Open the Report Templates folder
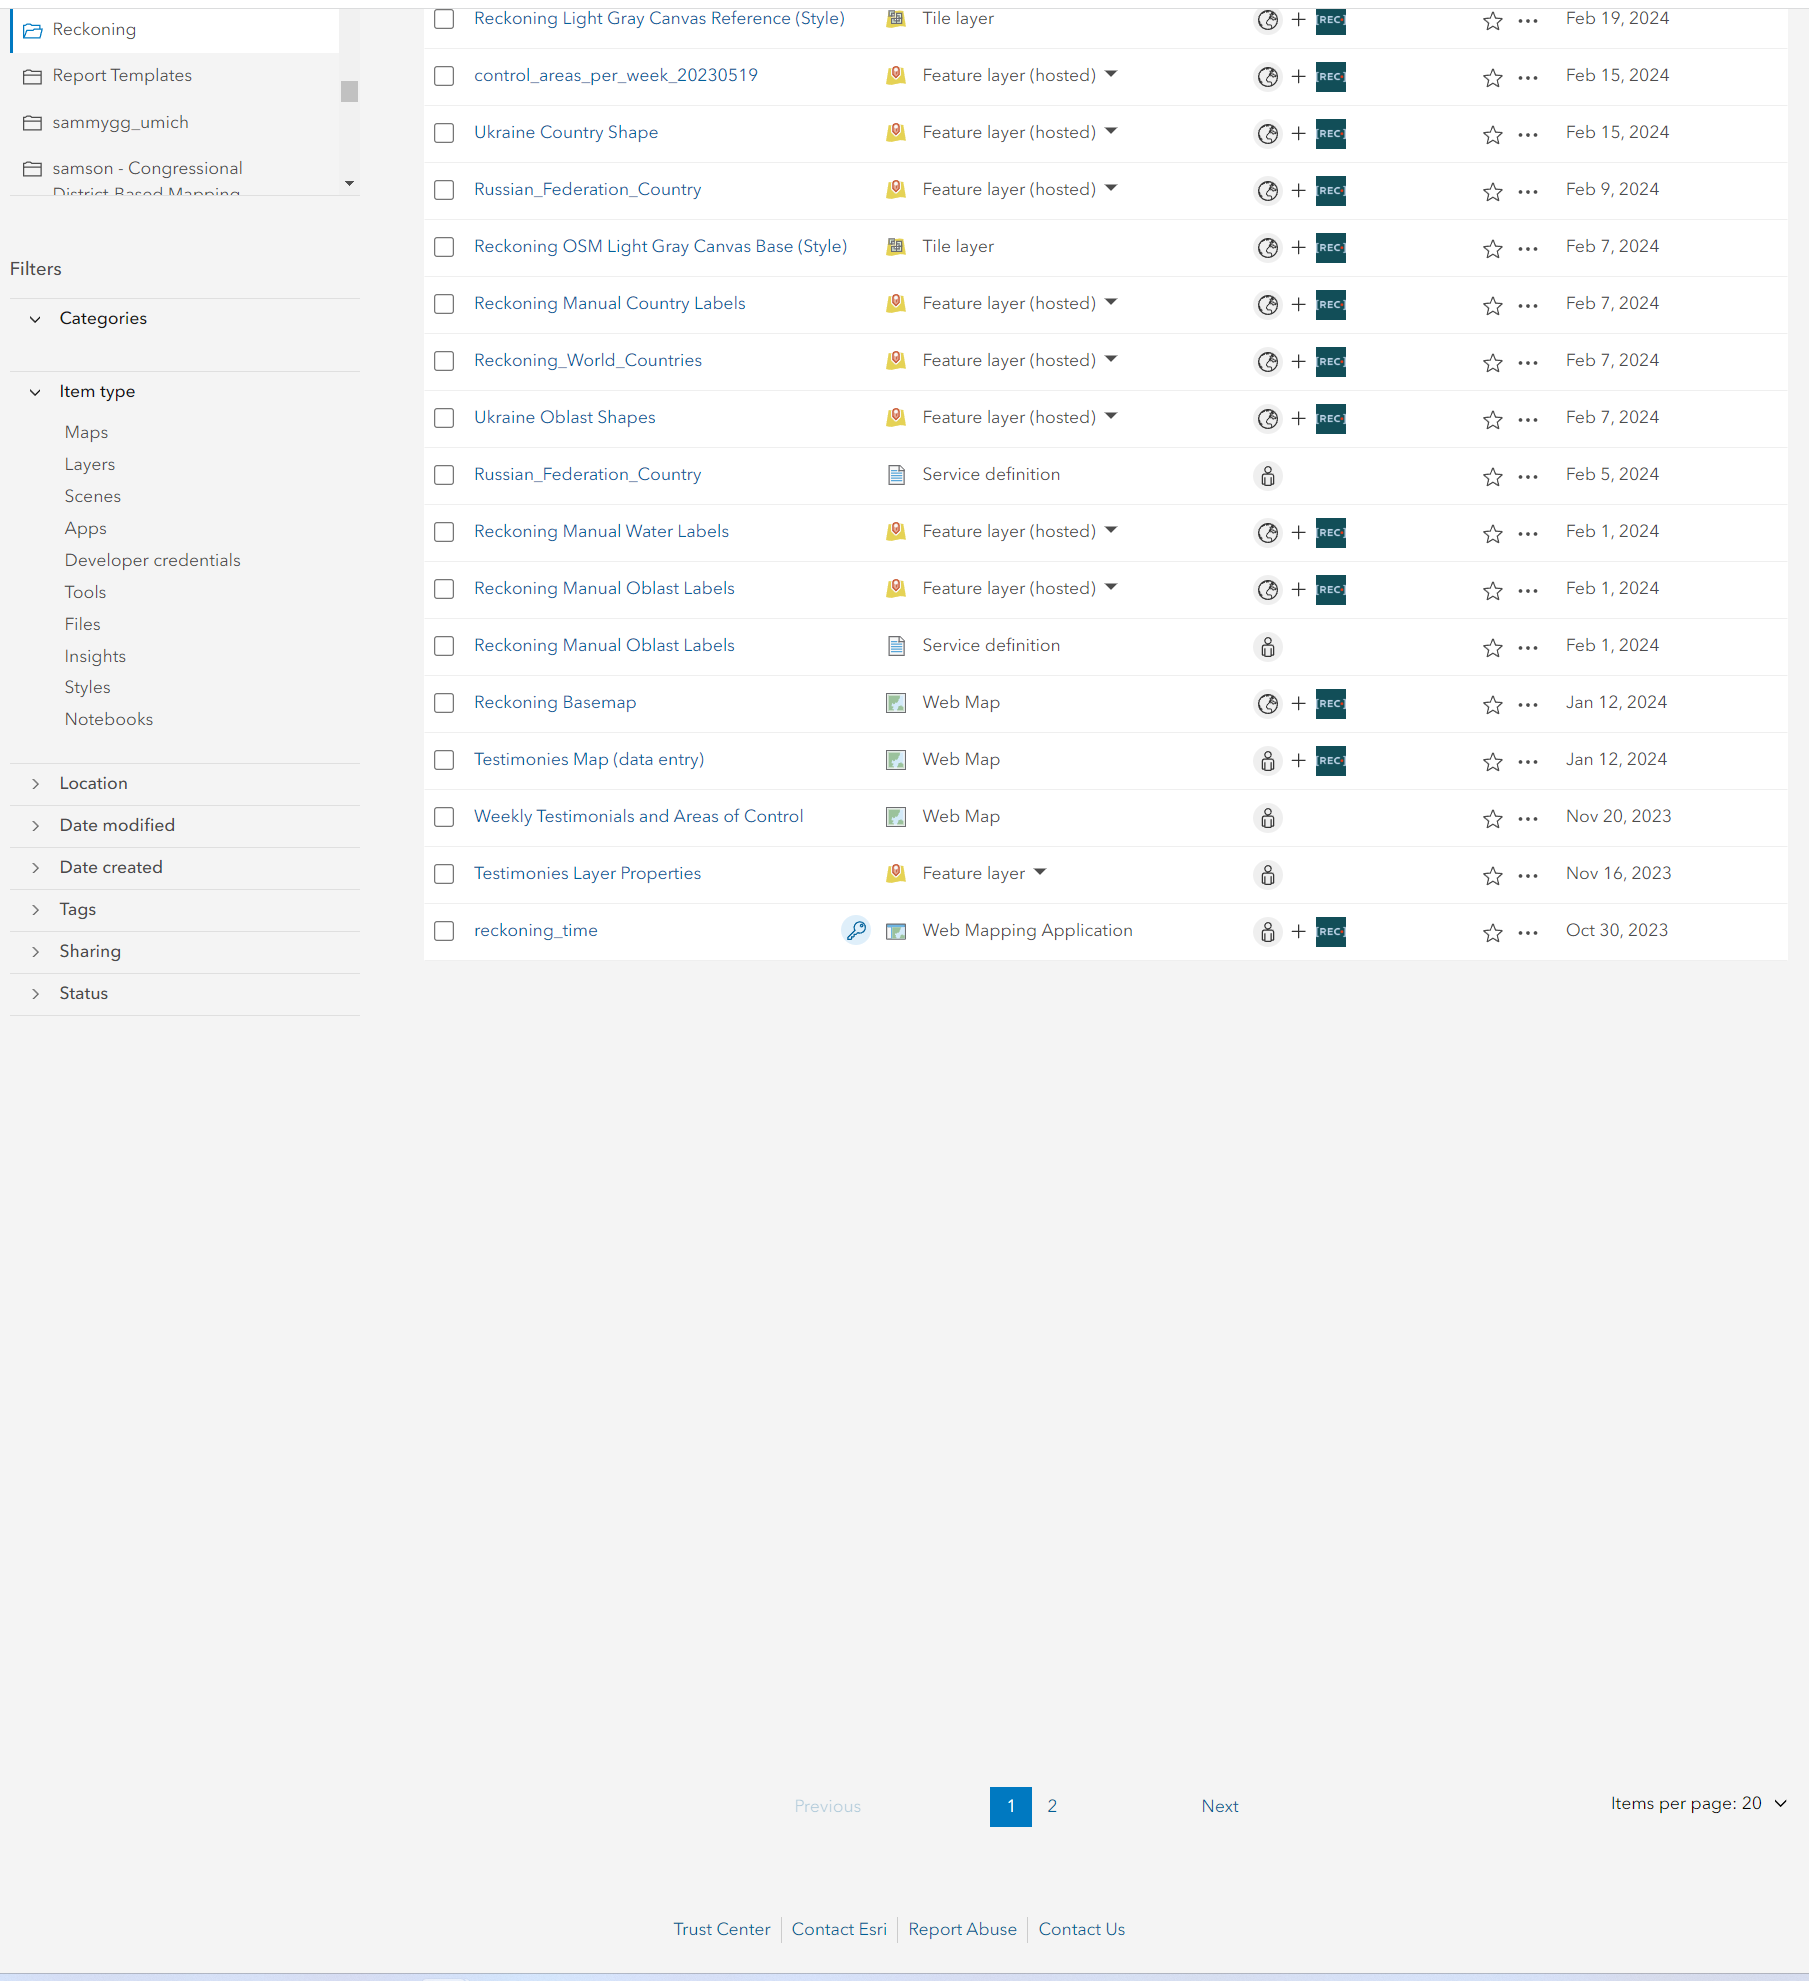1809x1981 pixels. coord(122,75)
